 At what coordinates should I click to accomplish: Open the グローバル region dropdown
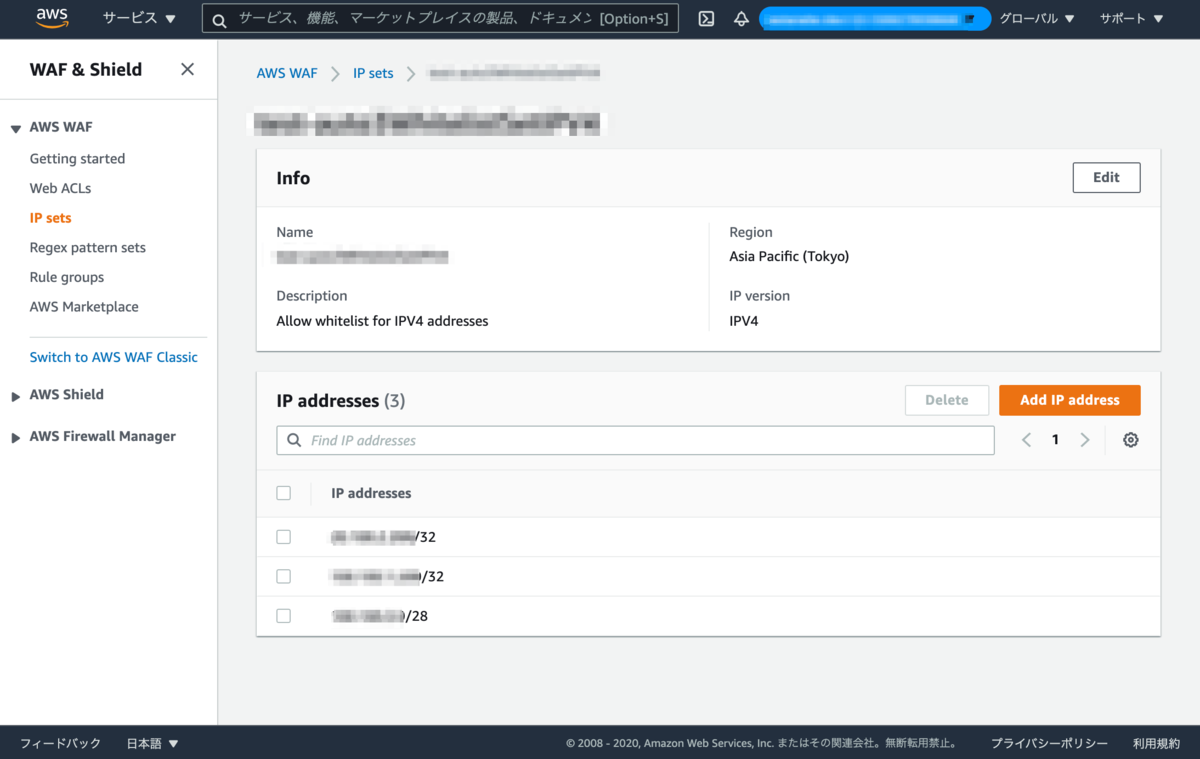click(x=1037, y=18)
